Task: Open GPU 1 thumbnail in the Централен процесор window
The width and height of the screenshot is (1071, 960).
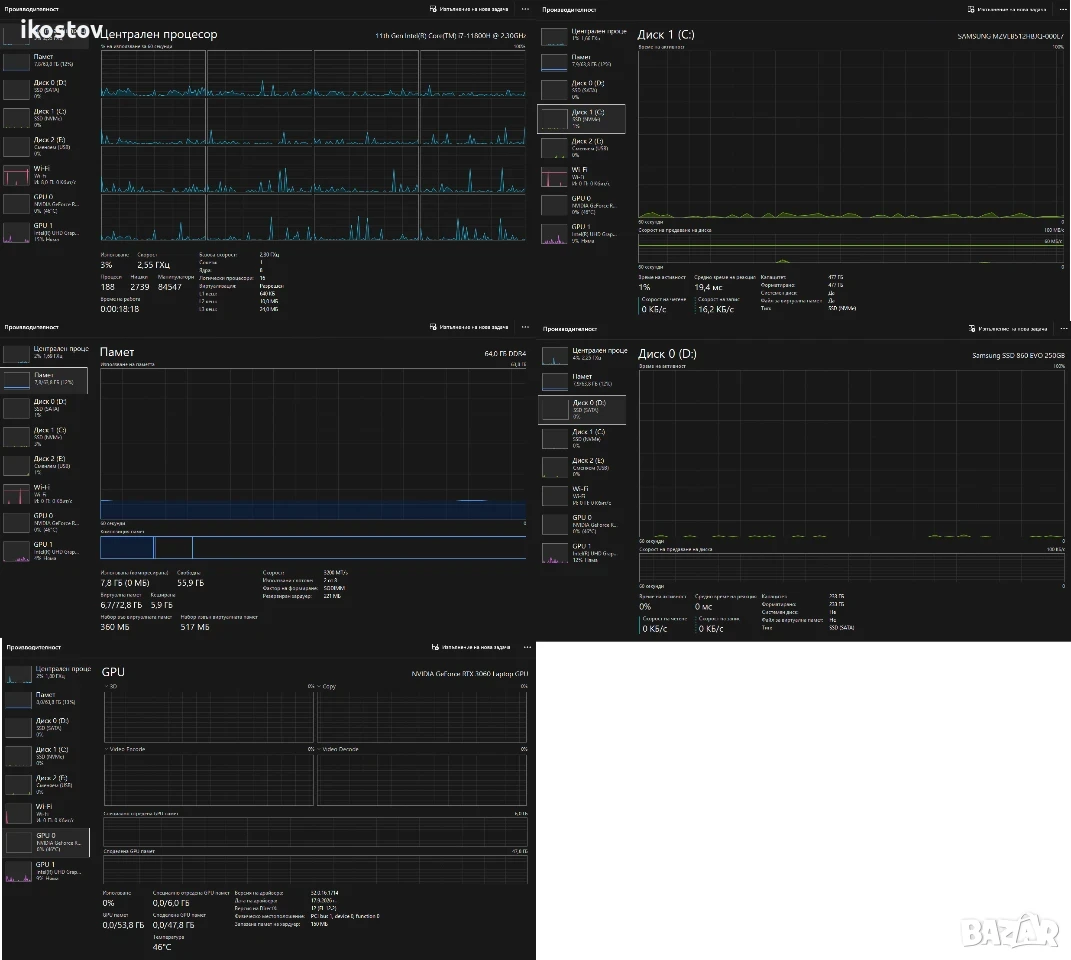Action: (16, 232)
